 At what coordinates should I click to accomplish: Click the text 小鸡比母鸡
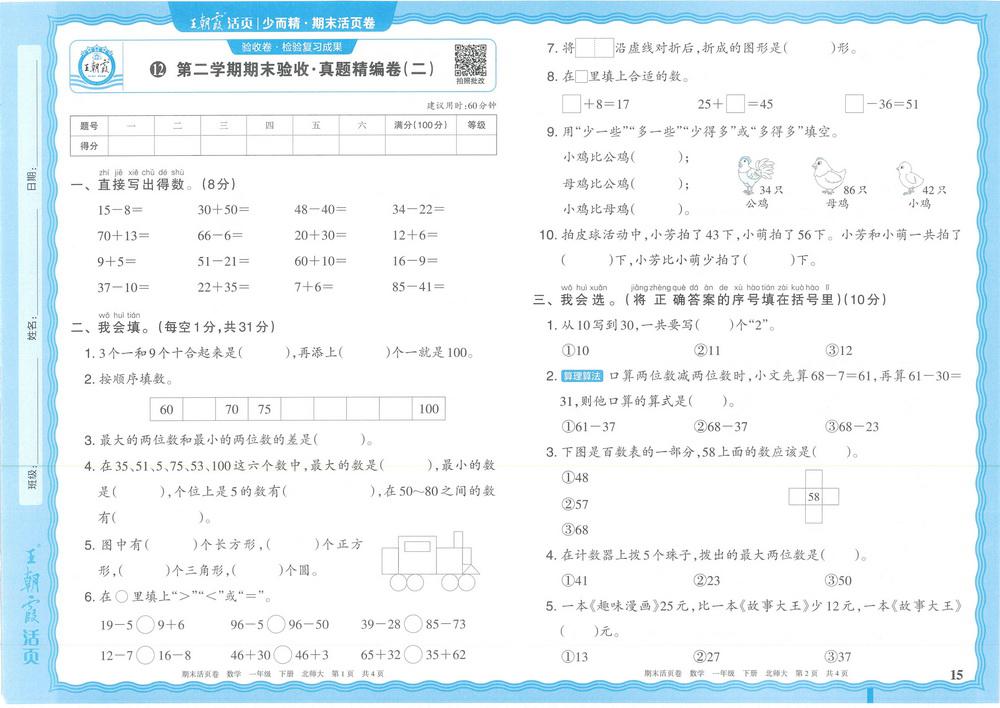click(x=596, y=209)
